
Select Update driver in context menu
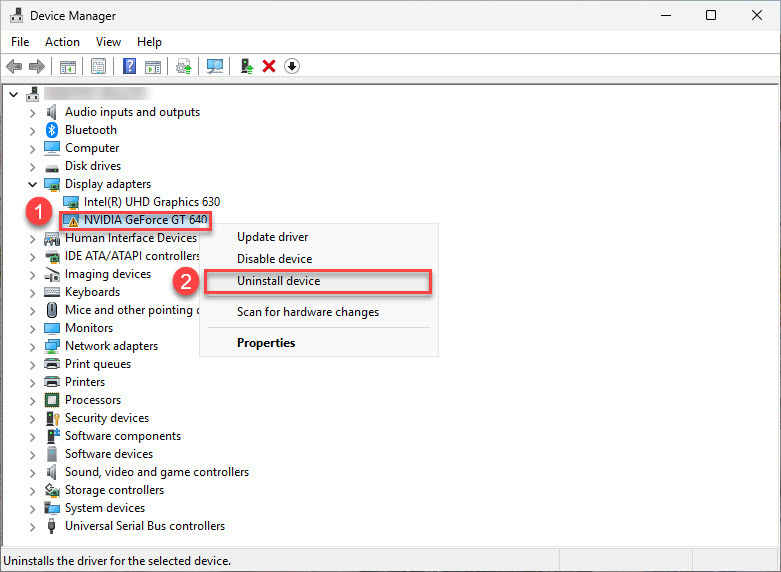272,237
